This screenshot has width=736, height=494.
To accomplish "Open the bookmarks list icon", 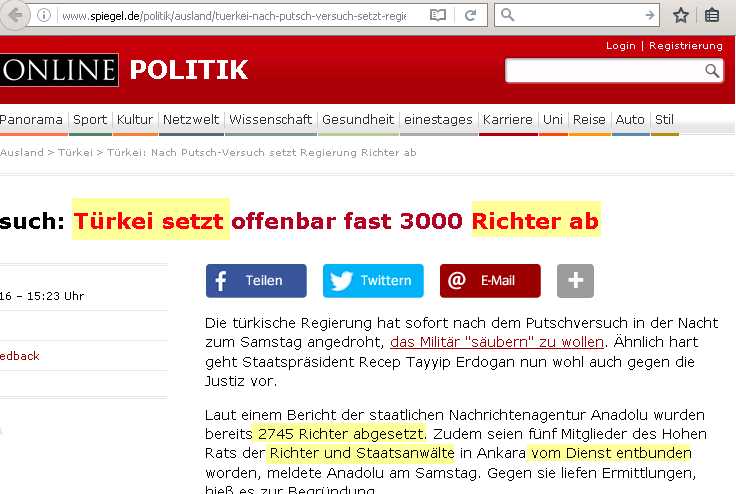I will [x=712, y=16].
